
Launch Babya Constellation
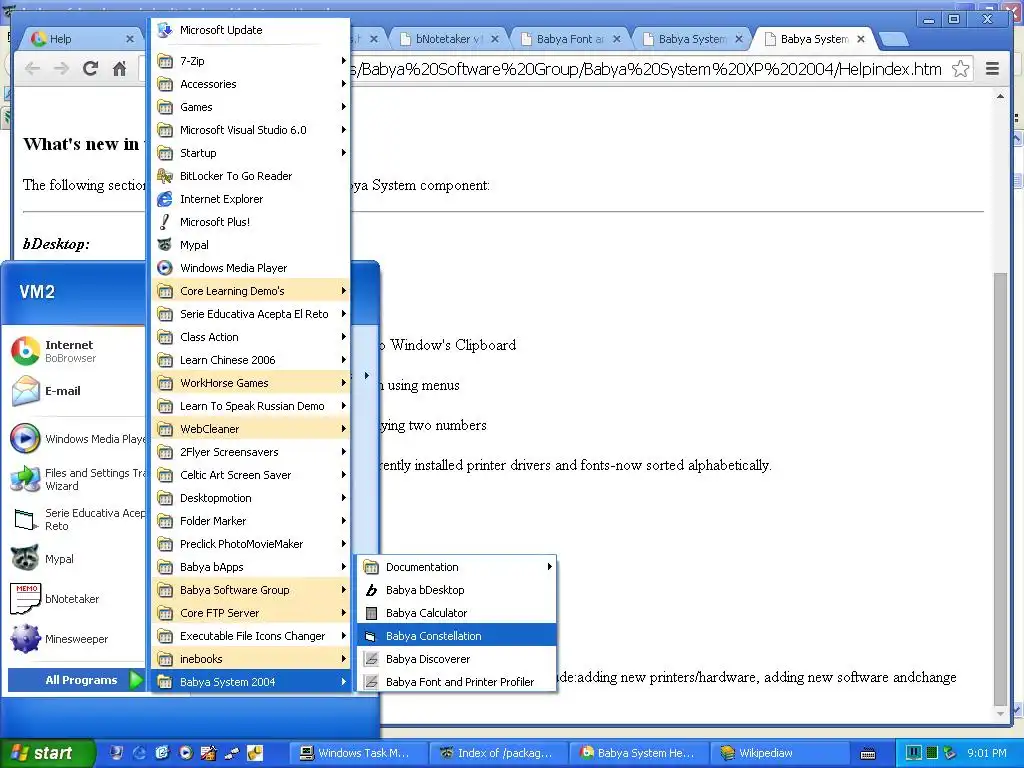tap(456, 636)
